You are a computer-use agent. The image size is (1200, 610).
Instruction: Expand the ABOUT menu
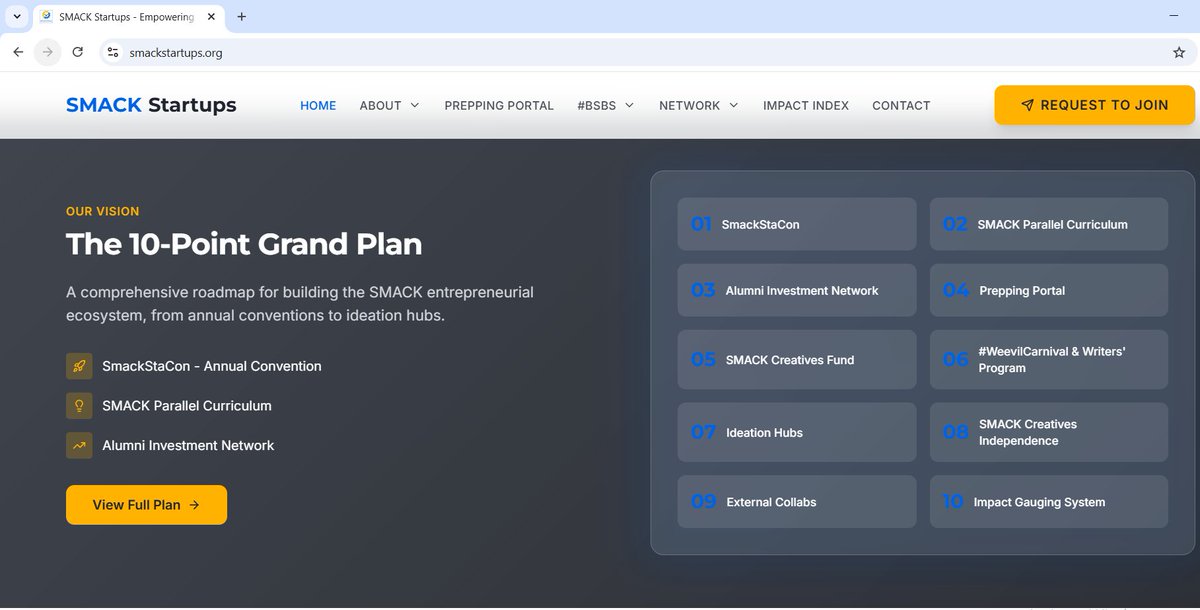pyautogui.click(x=389, y=105)
